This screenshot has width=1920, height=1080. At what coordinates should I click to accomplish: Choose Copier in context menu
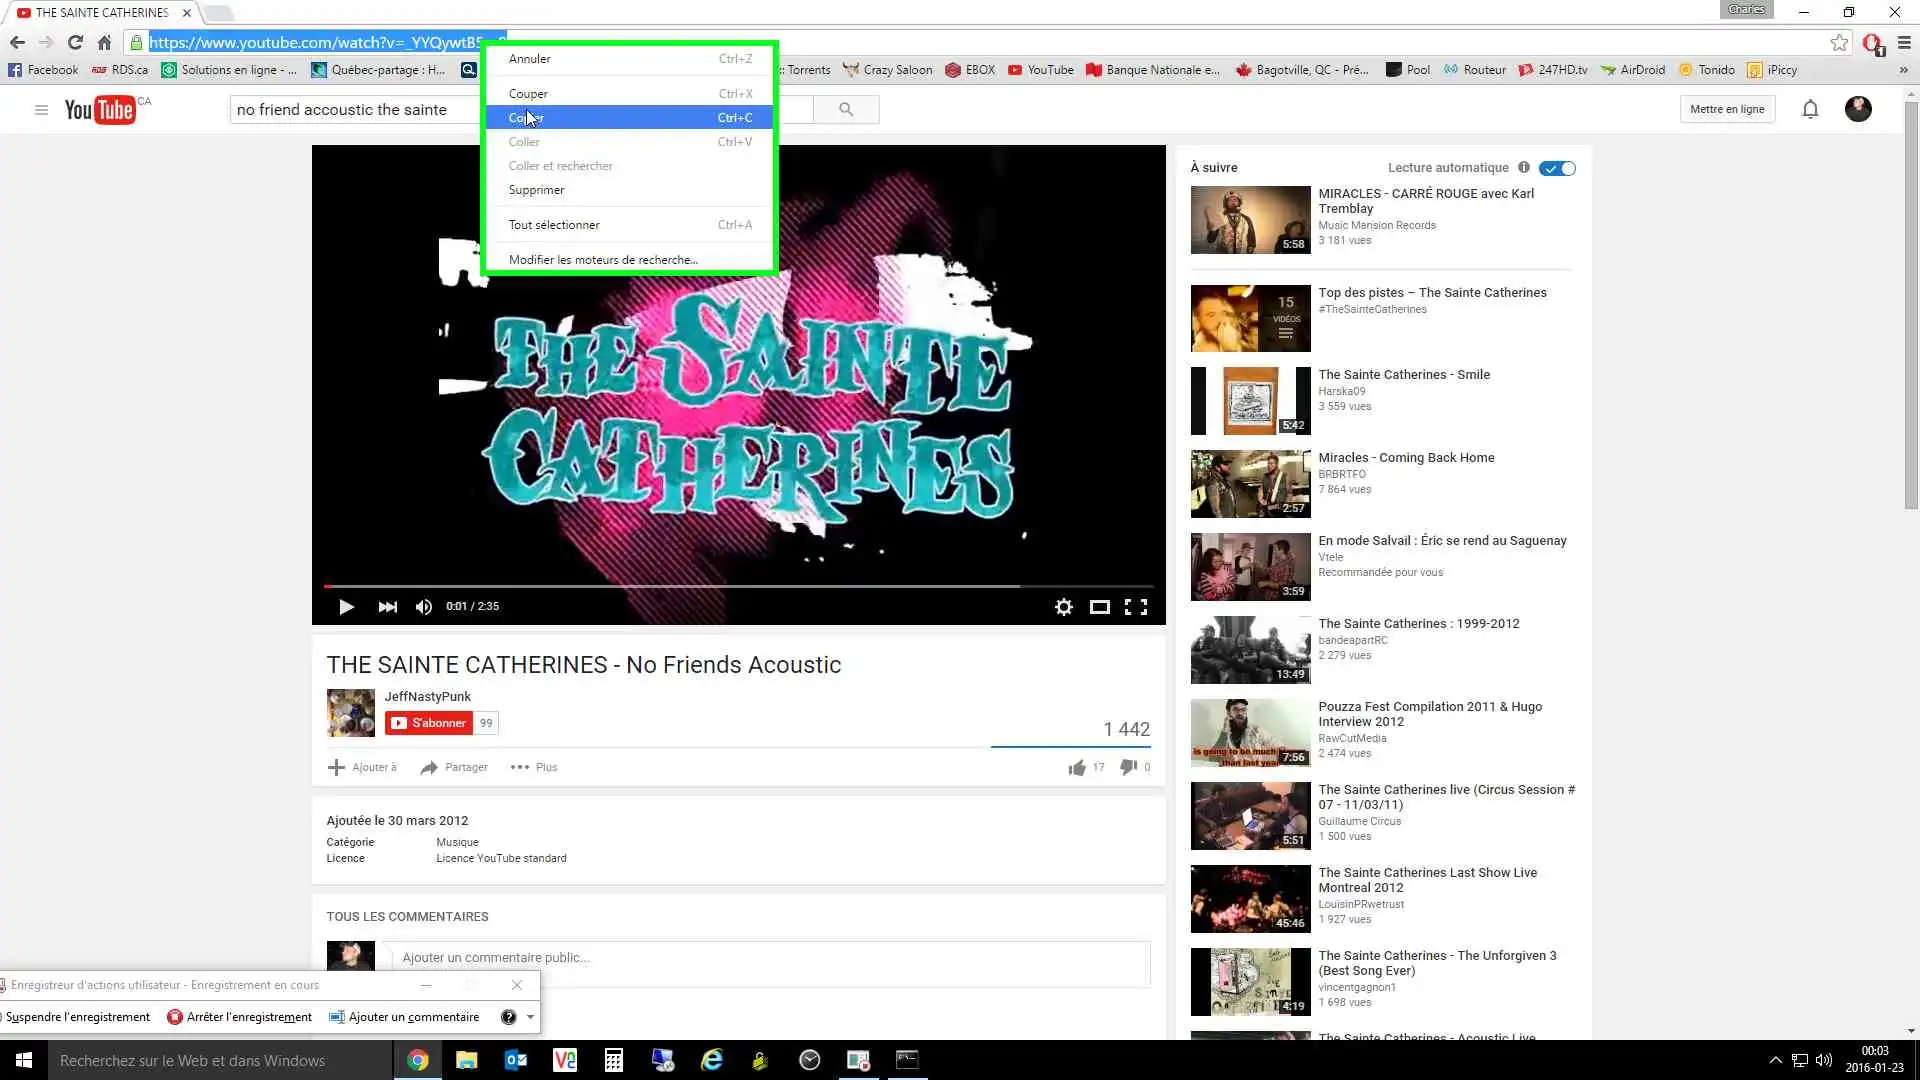[630, 117]
